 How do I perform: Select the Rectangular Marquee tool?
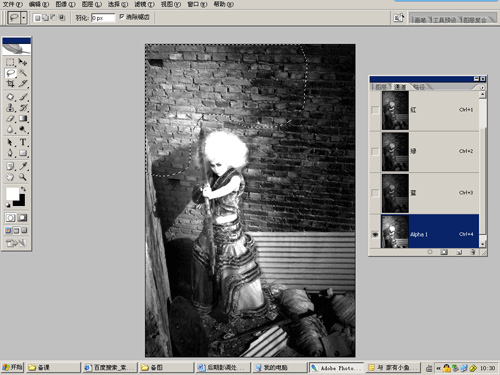10,62
